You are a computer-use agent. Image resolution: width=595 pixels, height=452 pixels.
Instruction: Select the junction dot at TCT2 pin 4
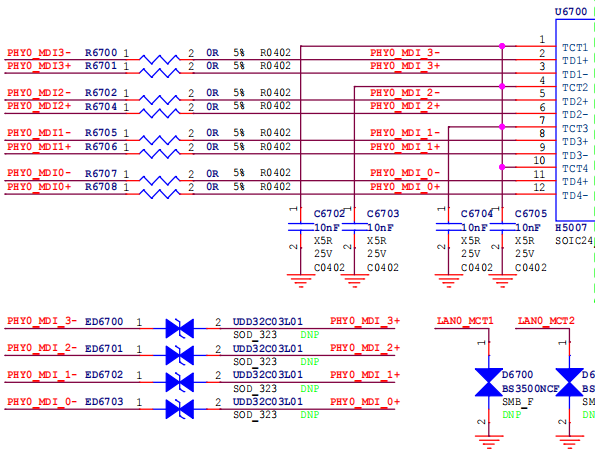click(502, 87)
